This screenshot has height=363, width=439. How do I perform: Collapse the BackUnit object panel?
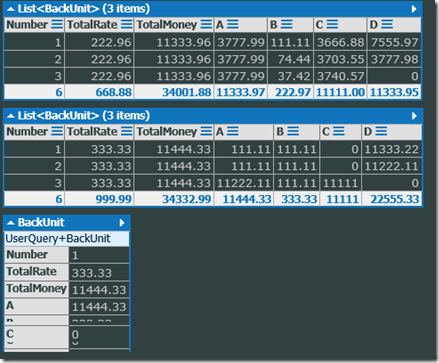[x=11, y=223]
